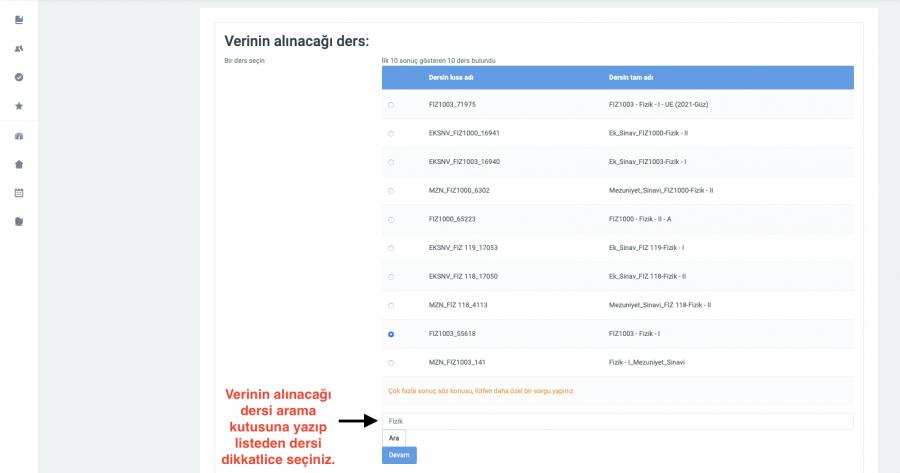The image size is (900, 473).
Task: Open the calendar icon in sidebar
Action: (19, 193)
